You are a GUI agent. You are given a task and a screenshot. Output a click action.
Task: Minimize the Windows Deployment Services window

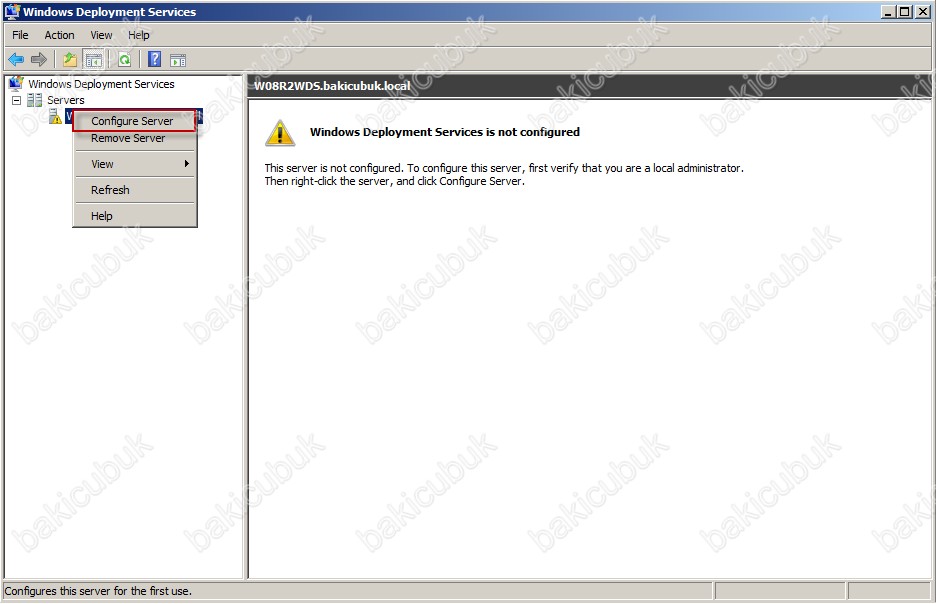tap(889, 11)
